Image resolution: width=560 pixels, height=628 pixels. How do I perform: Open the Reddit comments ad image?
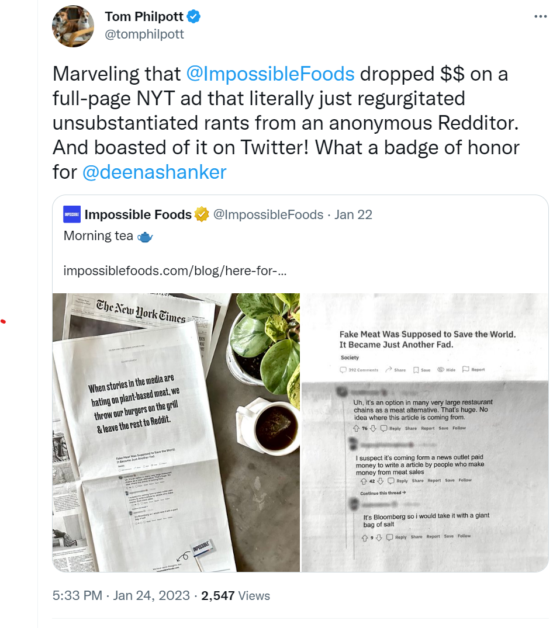[425, 433]
